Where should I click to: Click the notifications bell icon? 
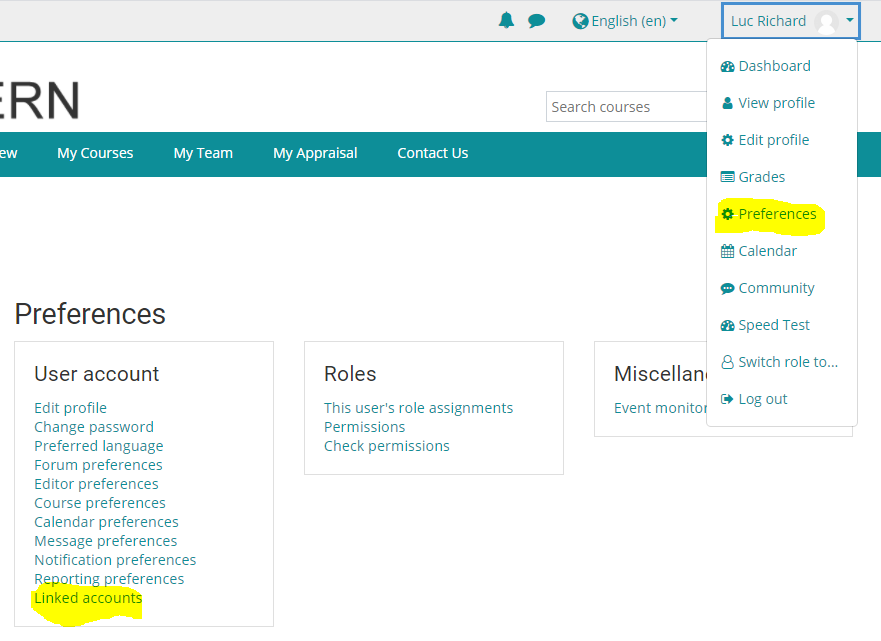coord(506,20)
